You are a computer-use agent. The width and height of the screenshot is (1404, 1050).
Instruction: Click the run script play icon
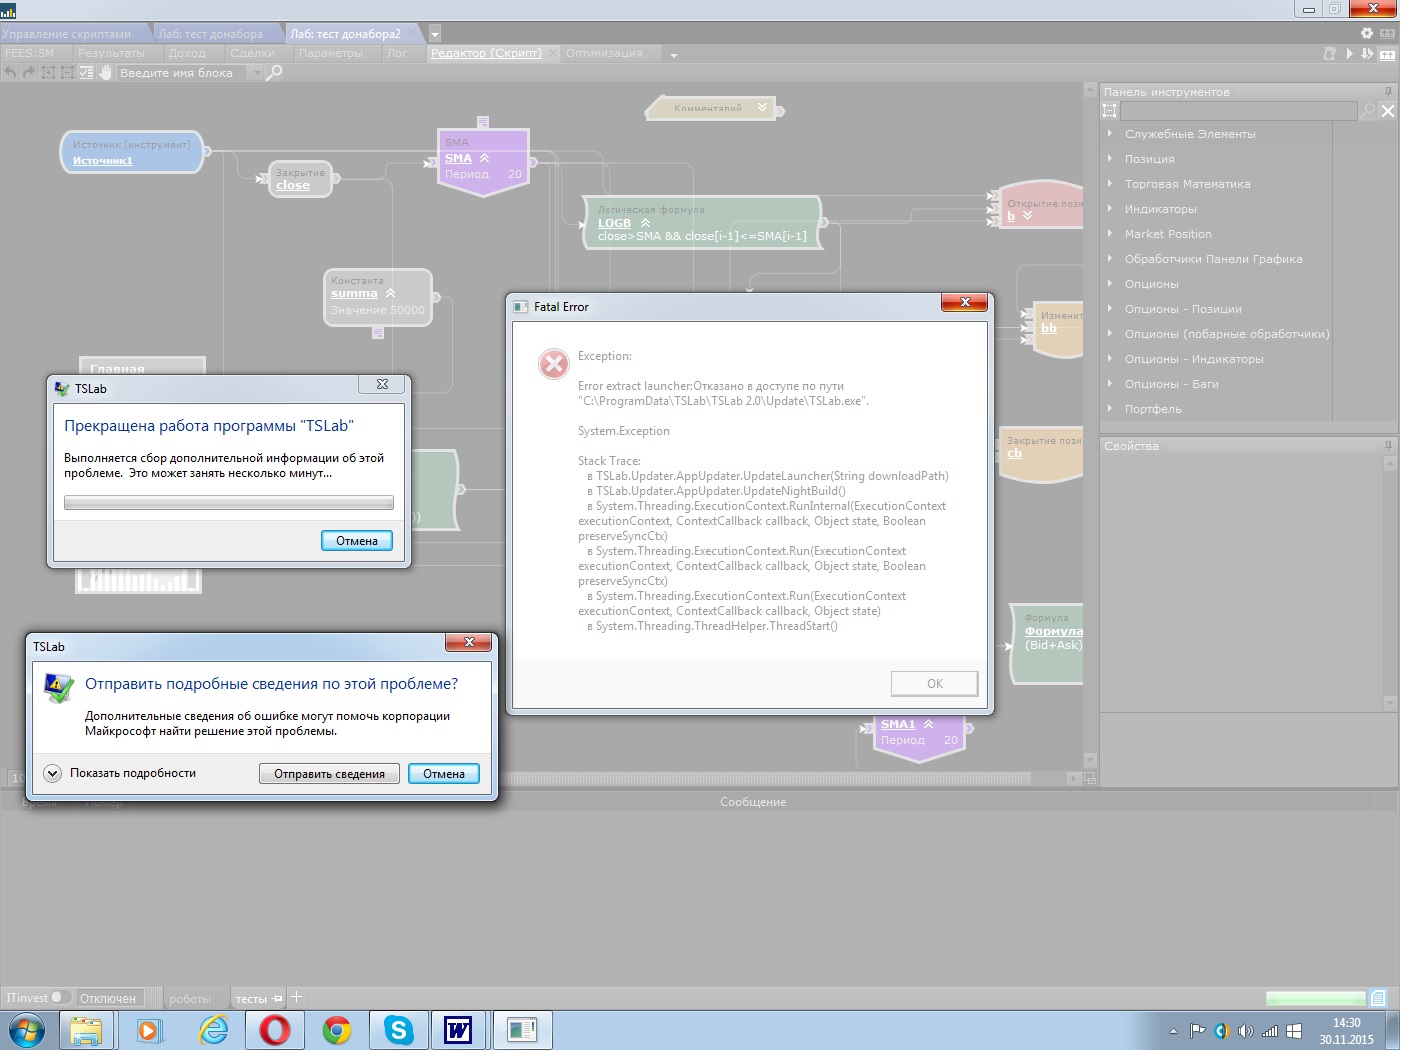pos(1349,53)
